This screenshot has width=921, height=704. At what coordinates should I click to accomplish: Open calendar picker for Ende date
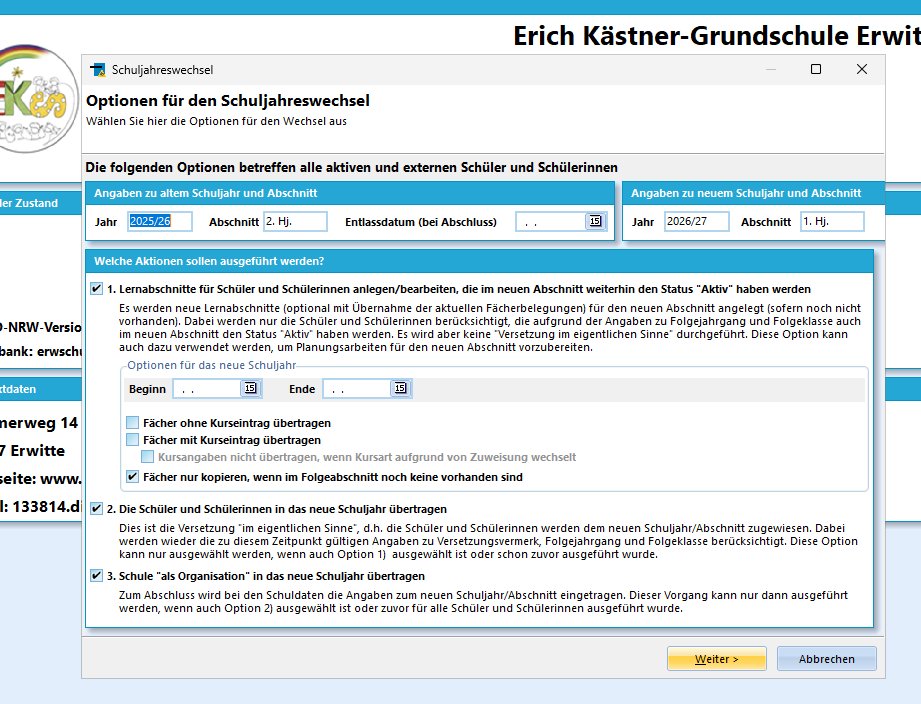point(400,388)
